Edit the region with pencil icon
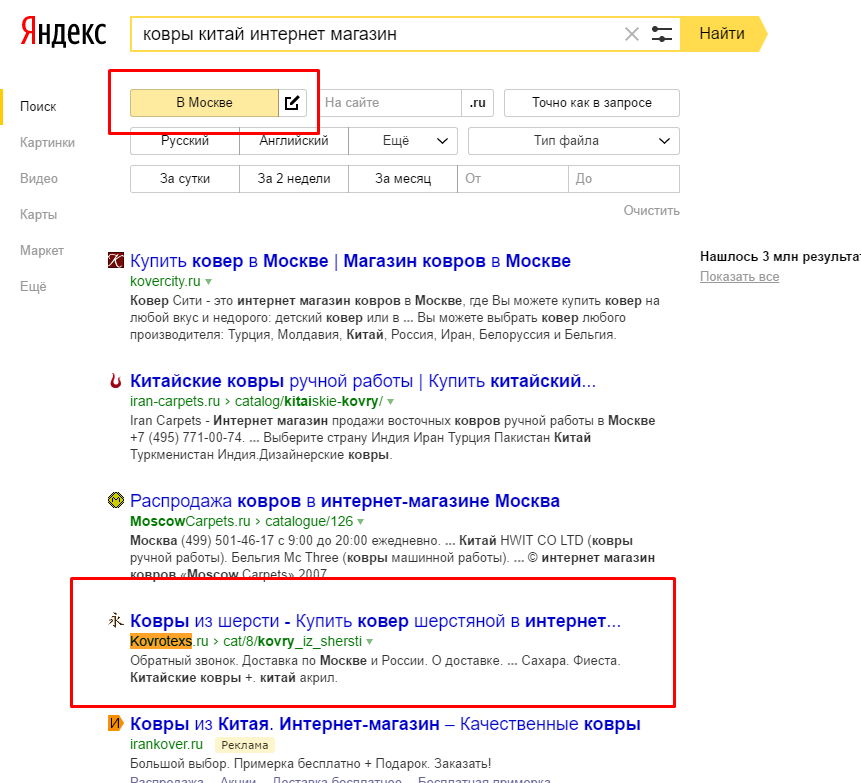 click(x=292, y=103)
